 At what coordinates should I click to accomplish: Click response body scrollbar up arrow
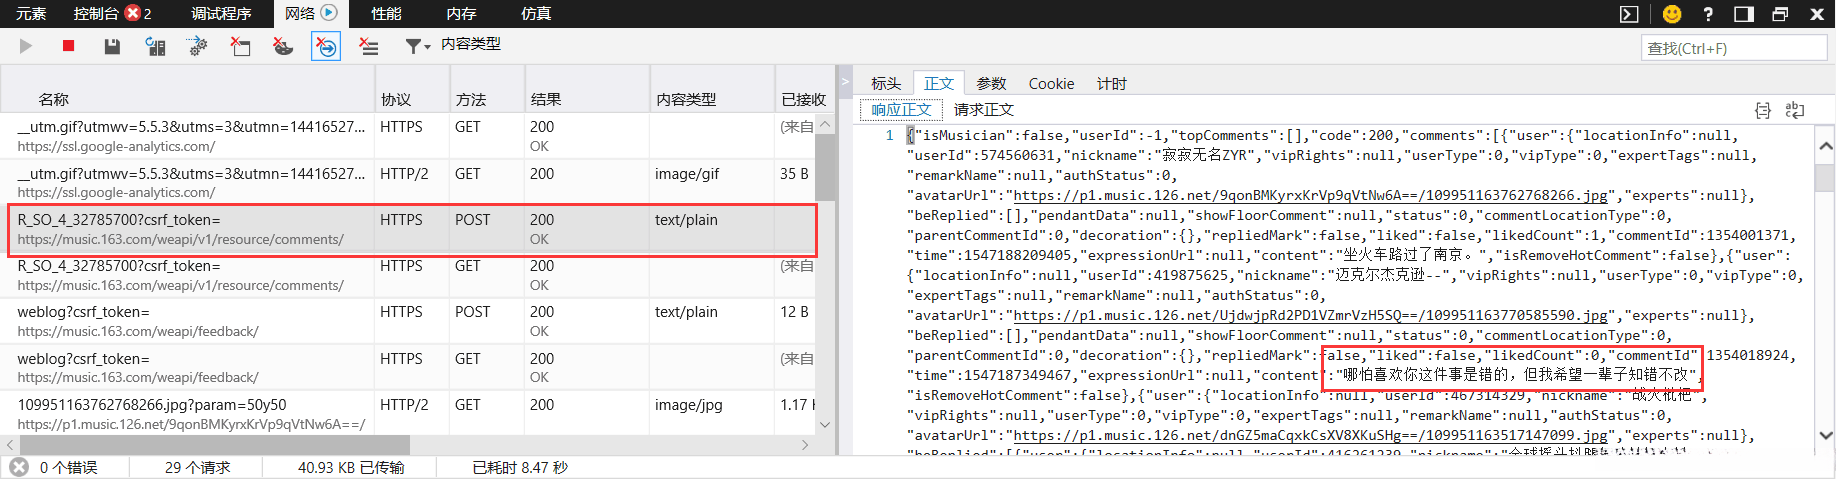click(x=1825, y=146)
